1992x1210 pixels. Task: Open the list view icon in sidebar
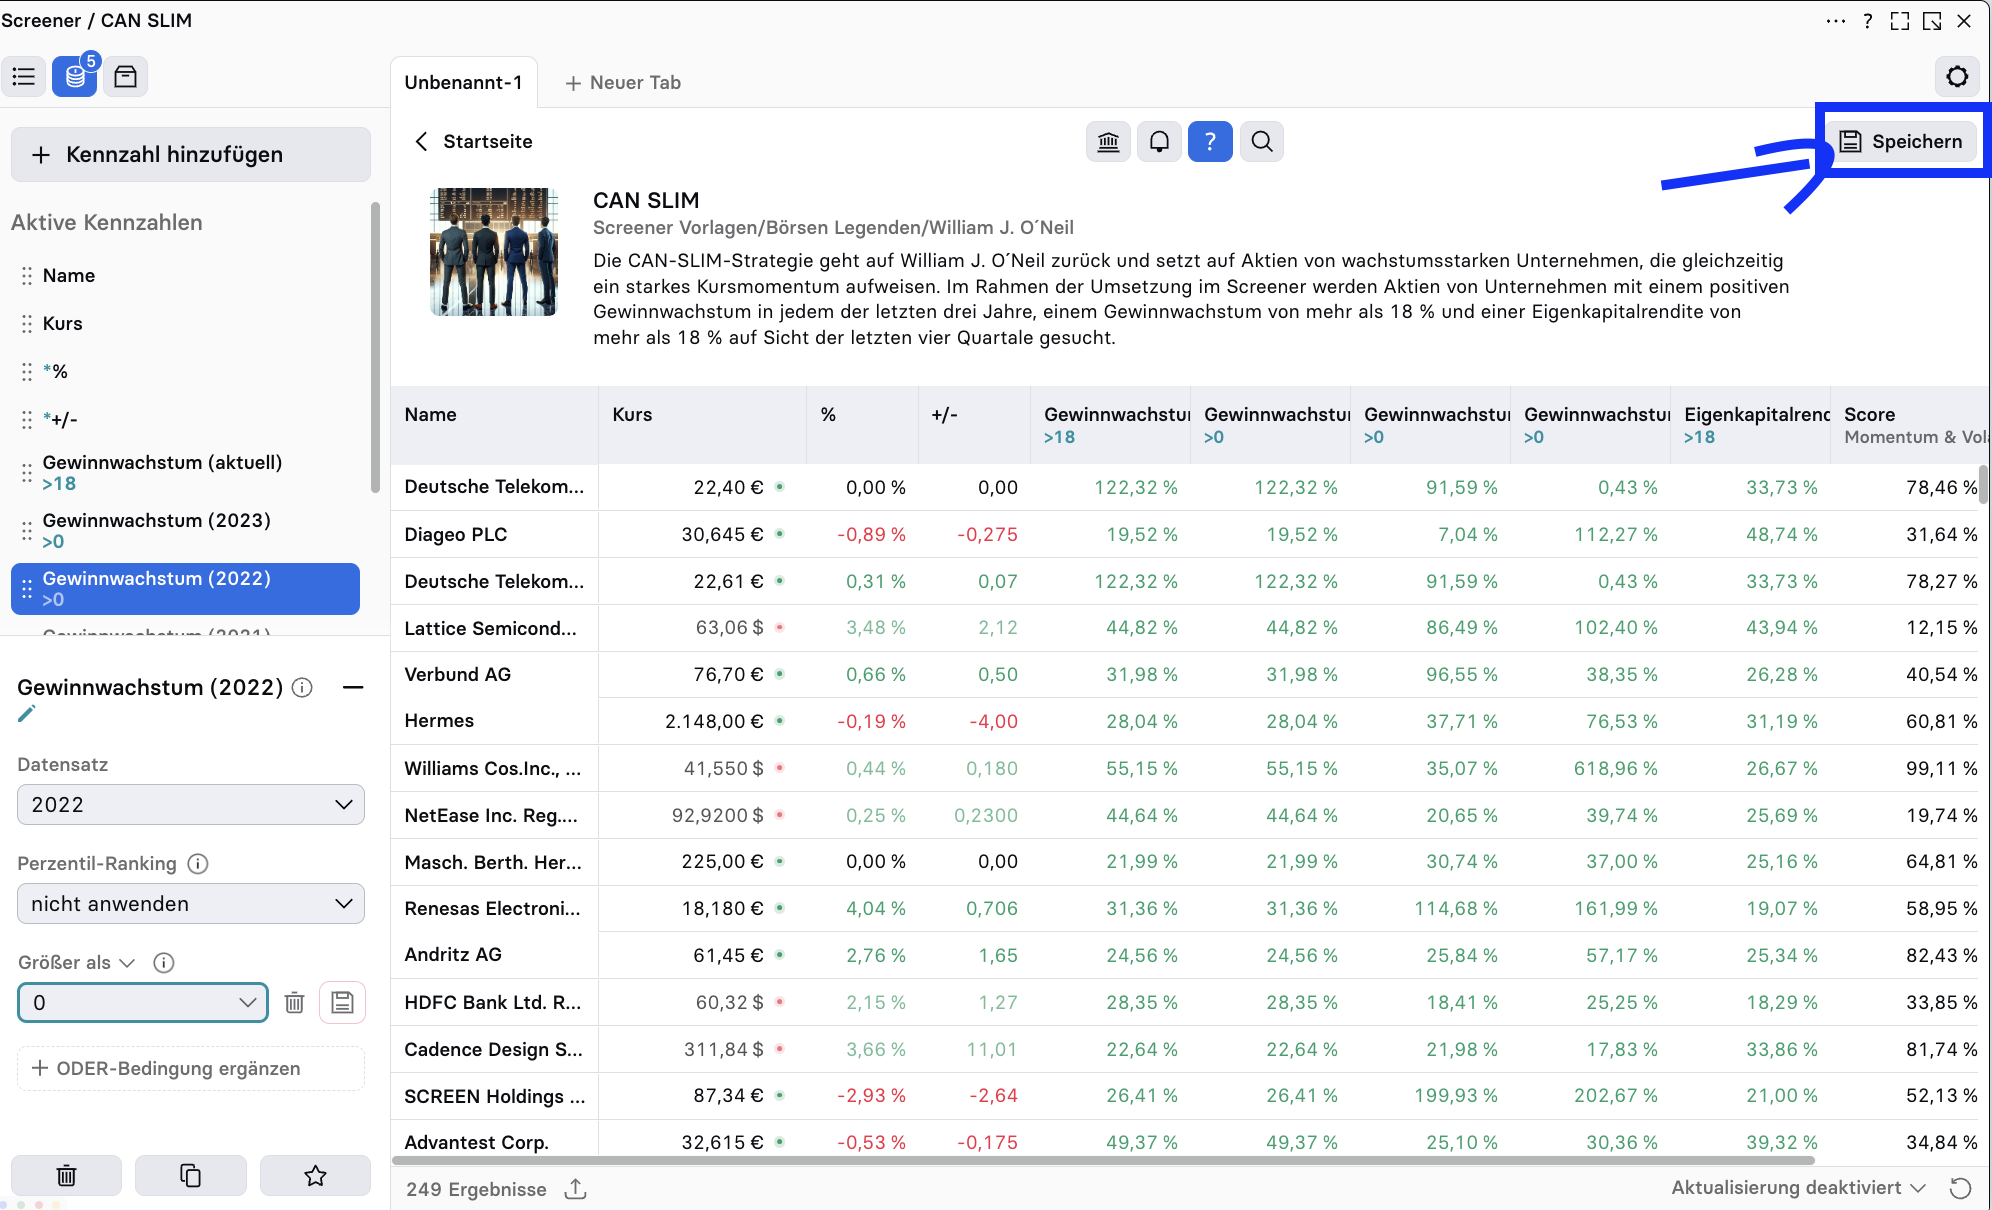point(24,77)
